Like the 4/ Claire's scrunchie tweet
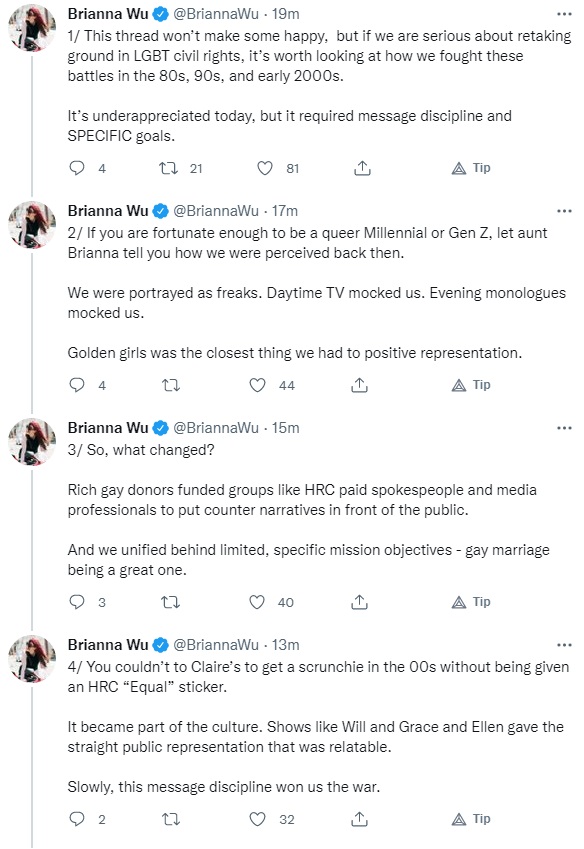Viewport: 584px width, 849px height. [258, 819]
